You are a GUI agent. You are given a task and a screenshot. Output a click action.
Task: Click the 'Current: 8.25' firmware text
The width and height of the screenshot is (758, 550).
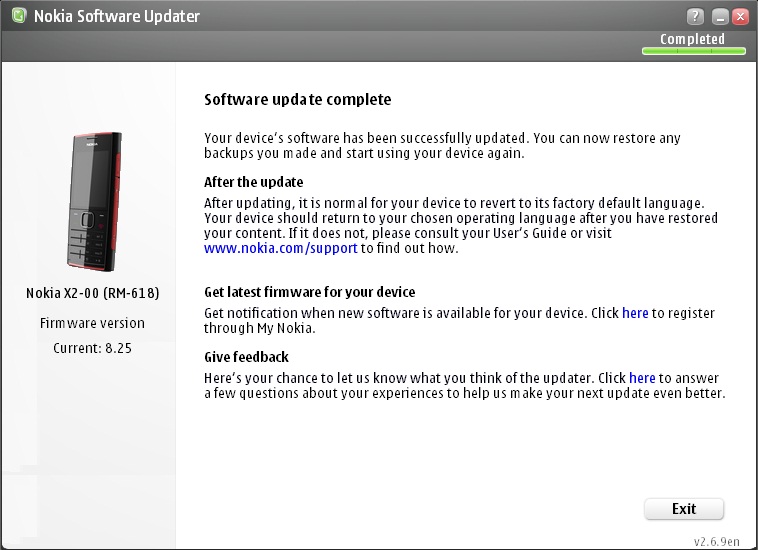(92, 348)
